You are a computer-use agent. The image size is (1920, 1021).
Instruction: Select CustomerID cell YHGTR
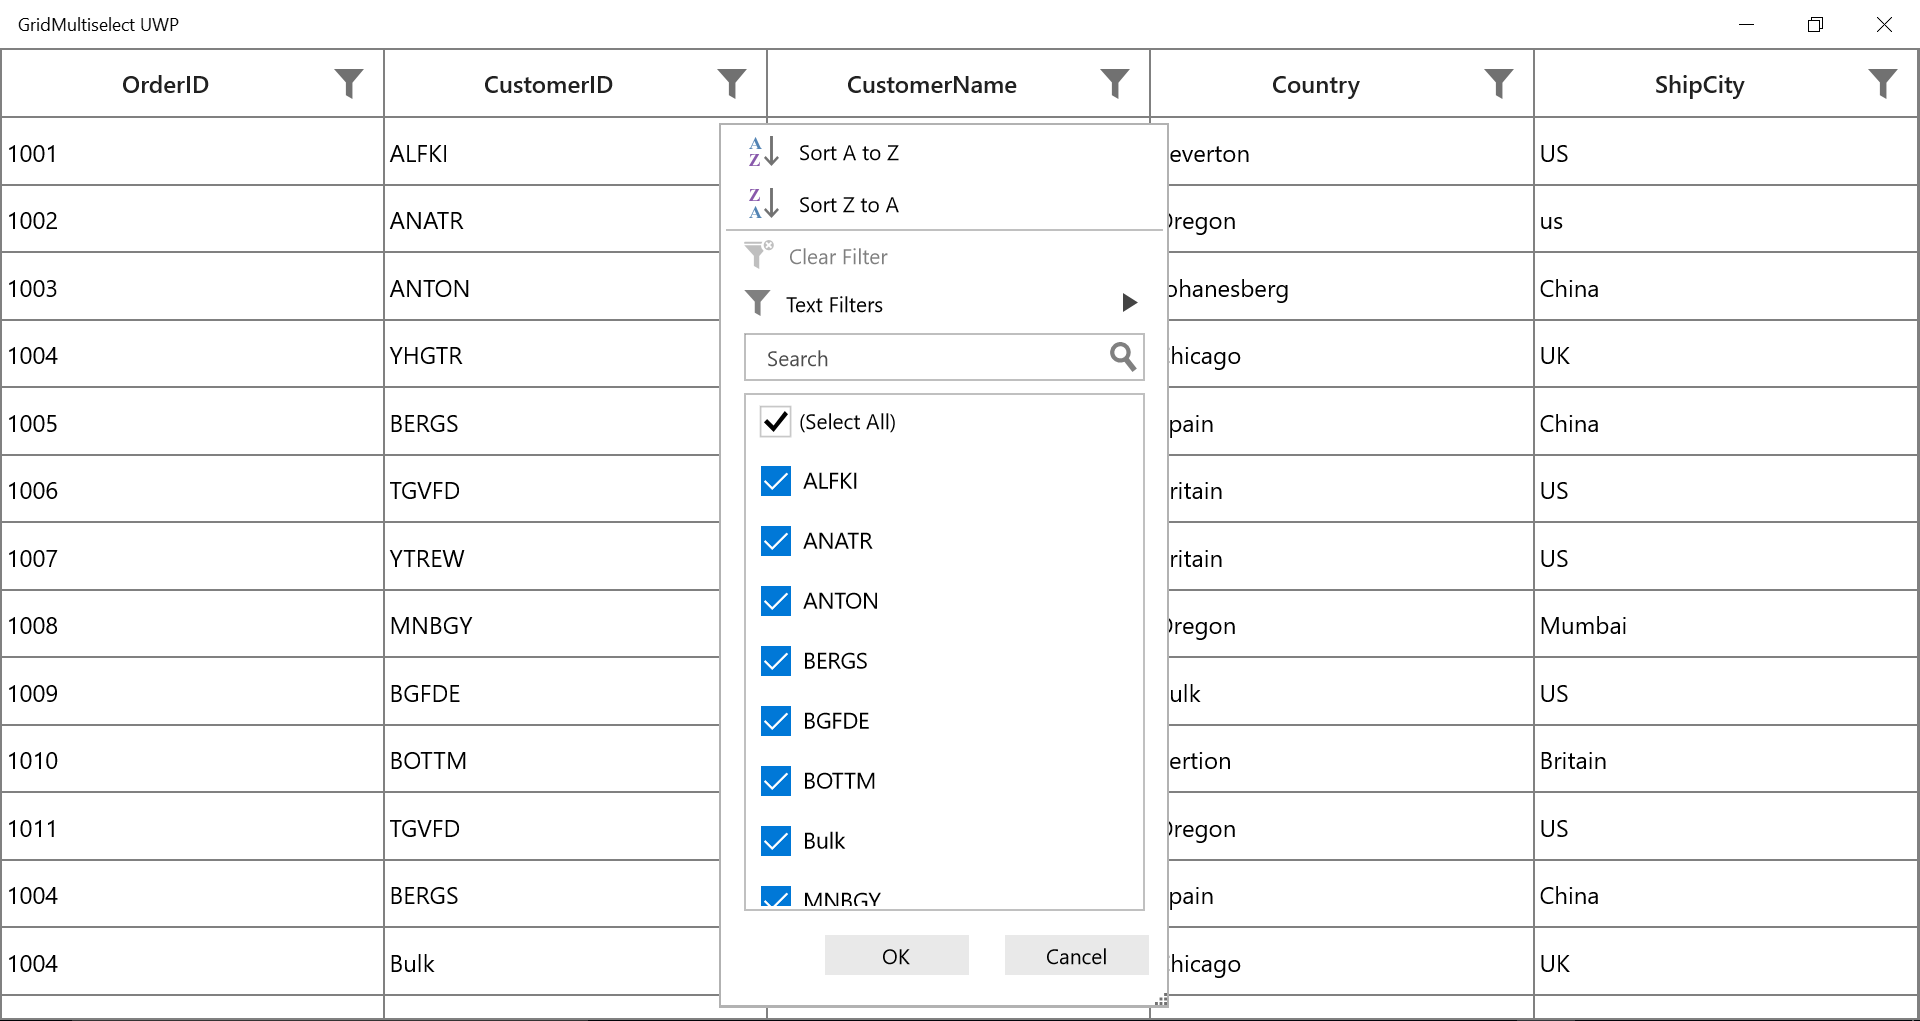tap(552, 355)
